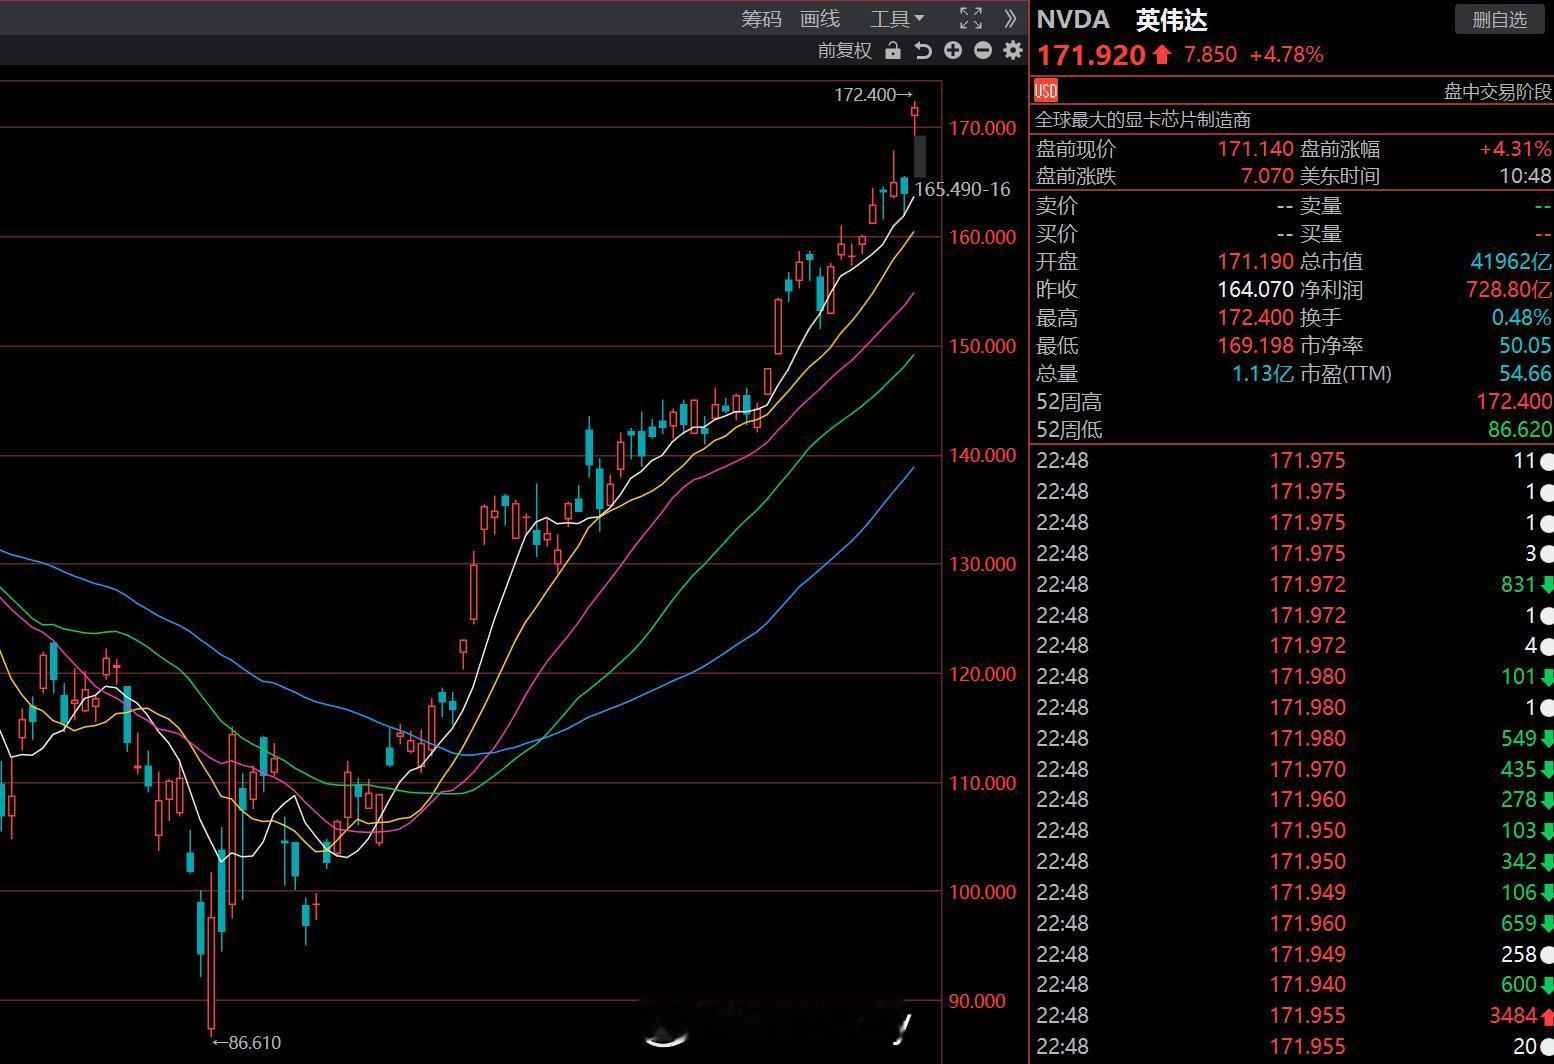
Task: Click pre-market price 171.140
Action: pyautogui.click(x=1255, y=149)
